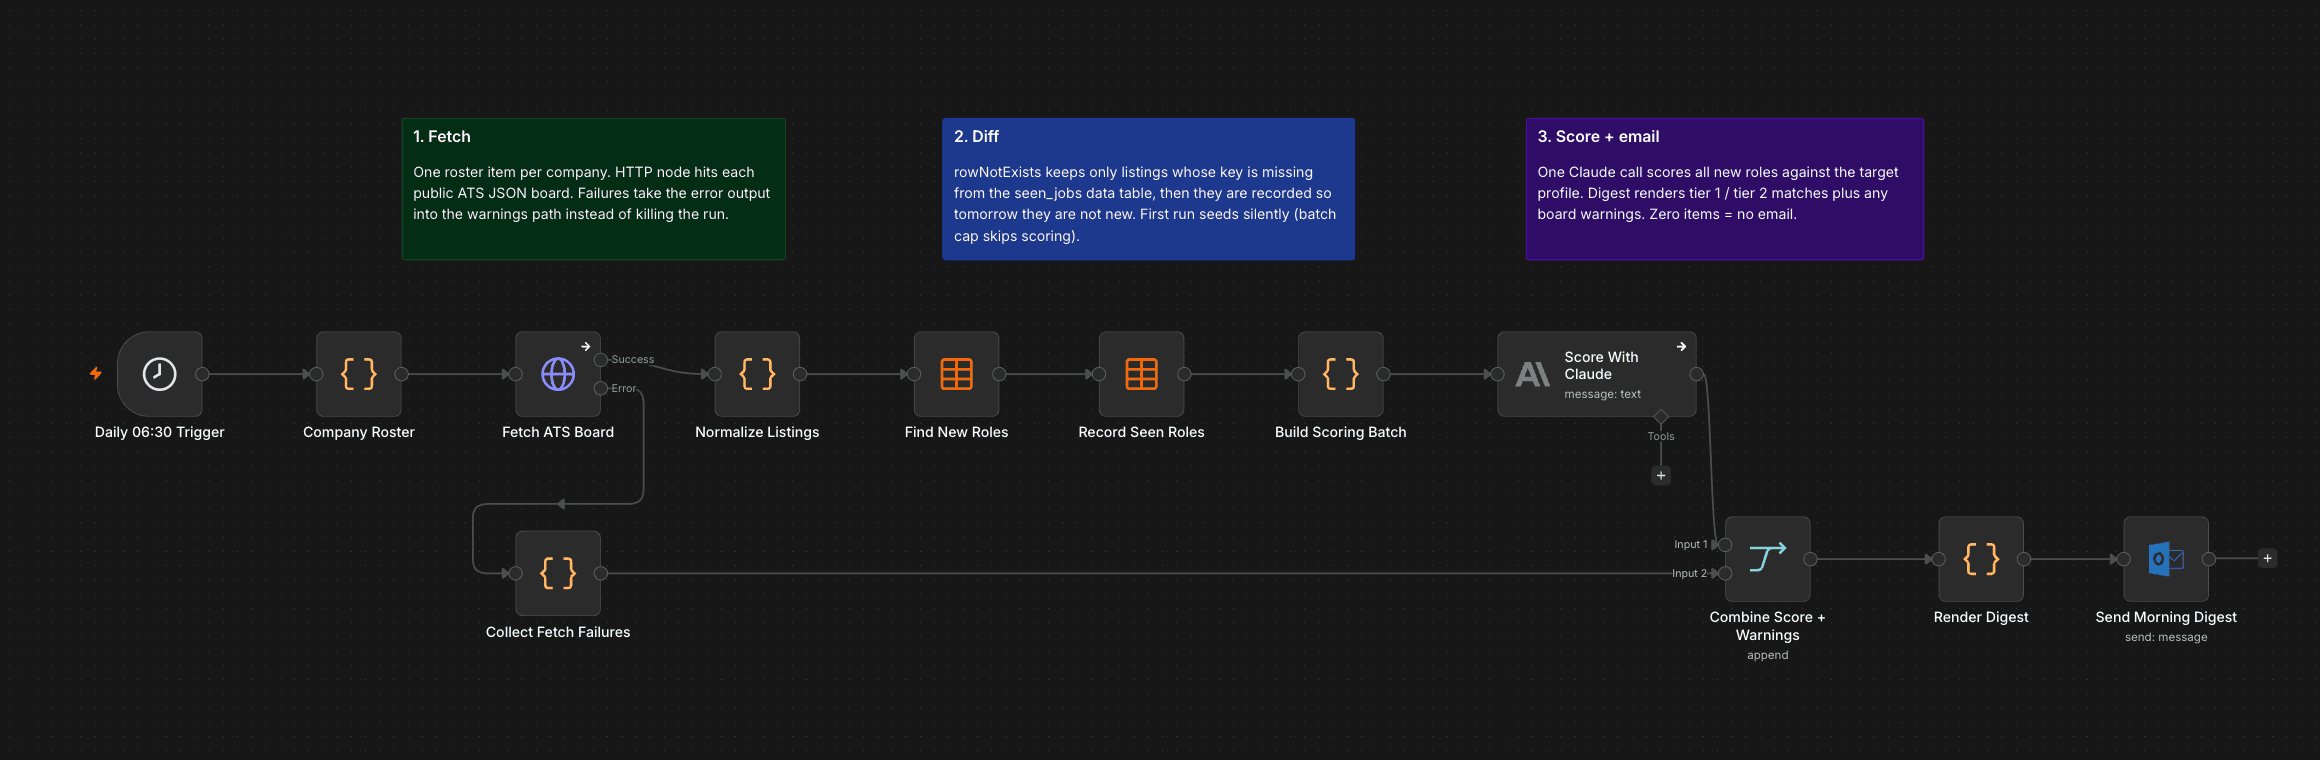The image size is (2320, 760).
Task: Click the 'Build Scoring Batch' node label
Action: tap(1340, 432)
